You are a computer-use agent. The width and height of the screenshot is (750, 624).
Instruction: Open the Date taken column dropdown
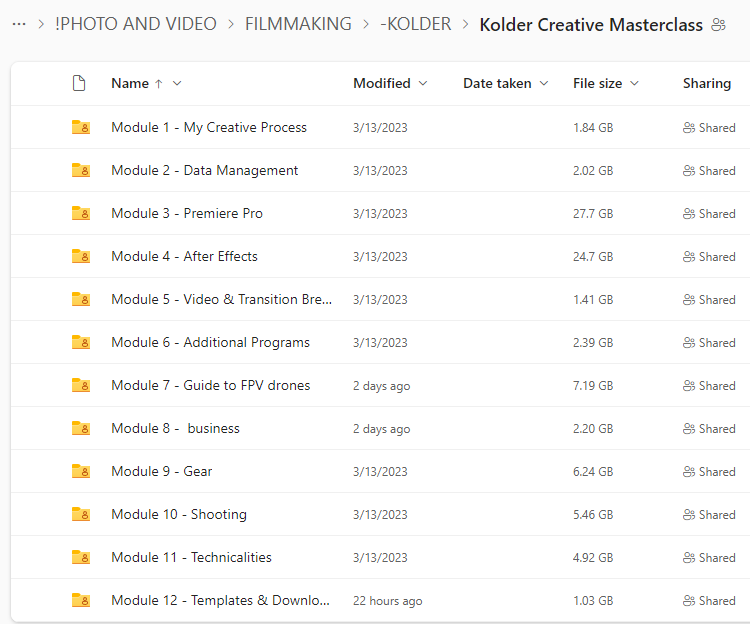click(544, 83)
